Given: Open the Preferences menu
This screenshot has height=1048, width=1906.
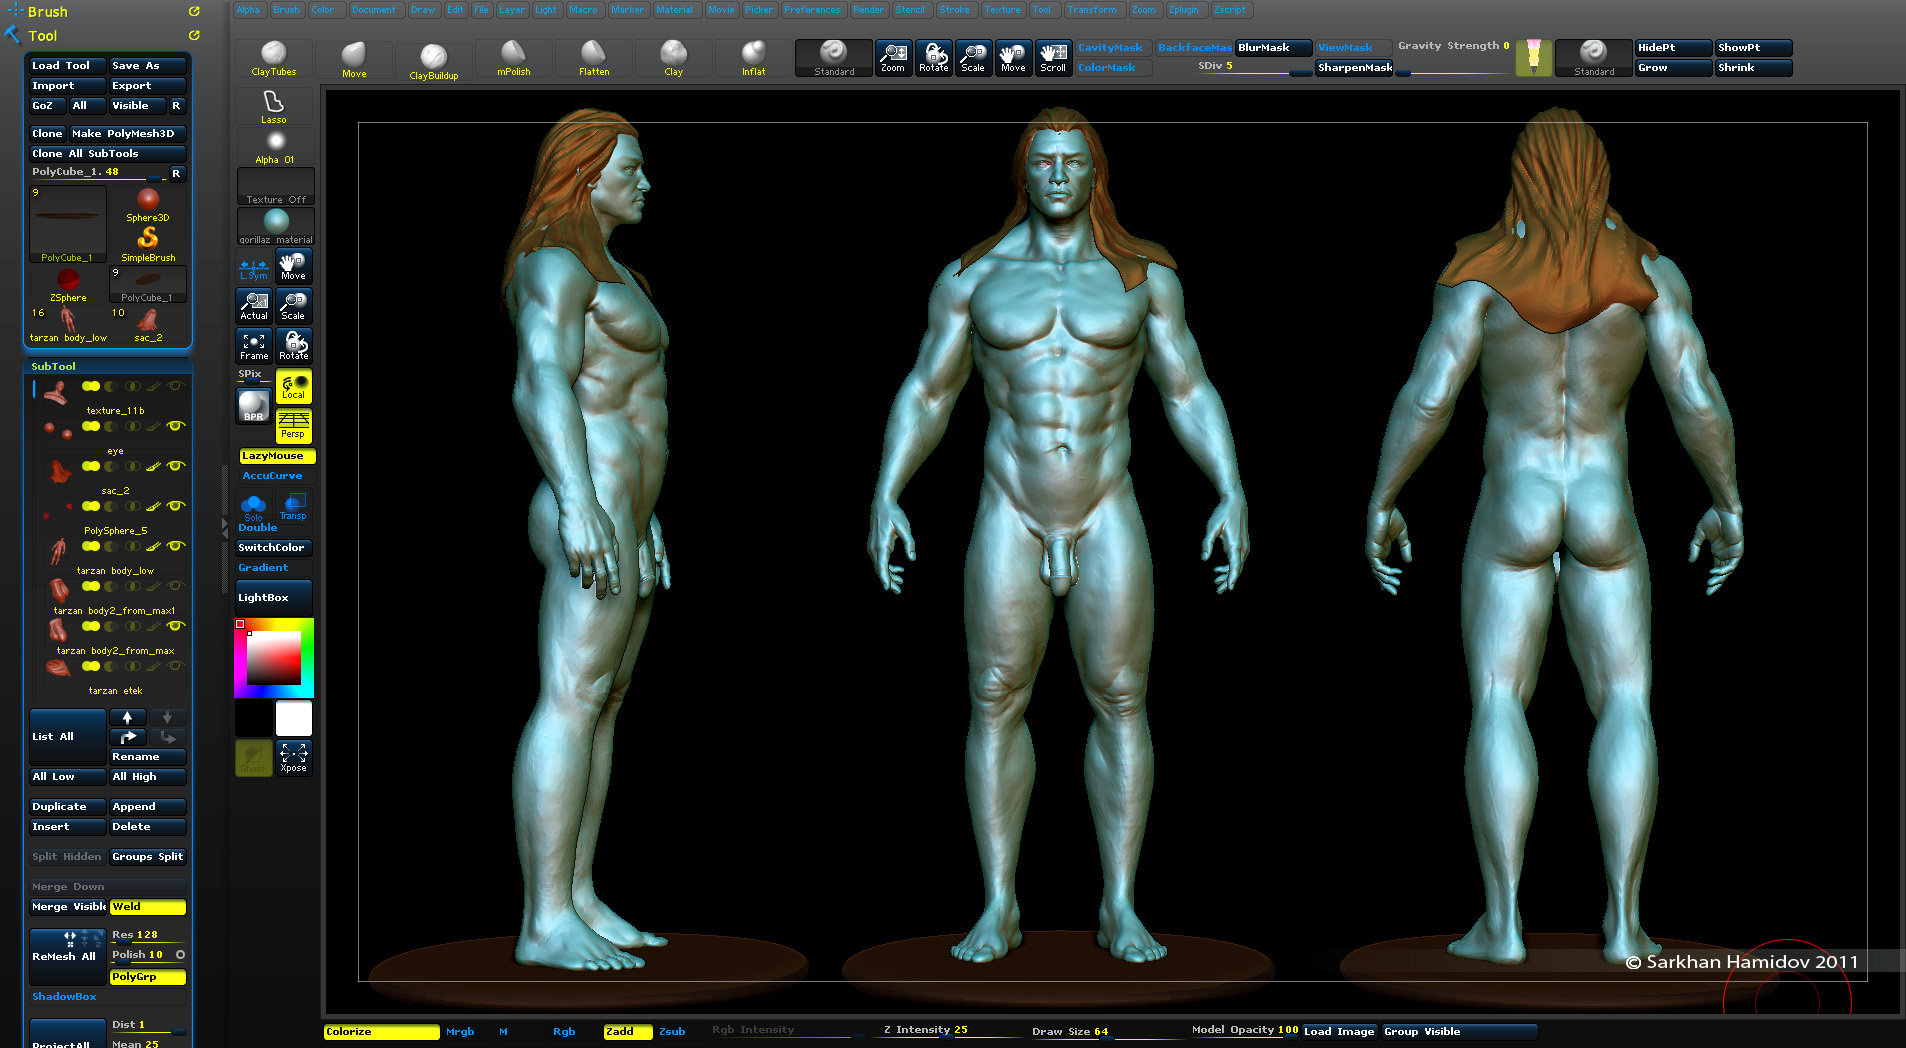Looking at the screenshot, I should pos(812,10).
